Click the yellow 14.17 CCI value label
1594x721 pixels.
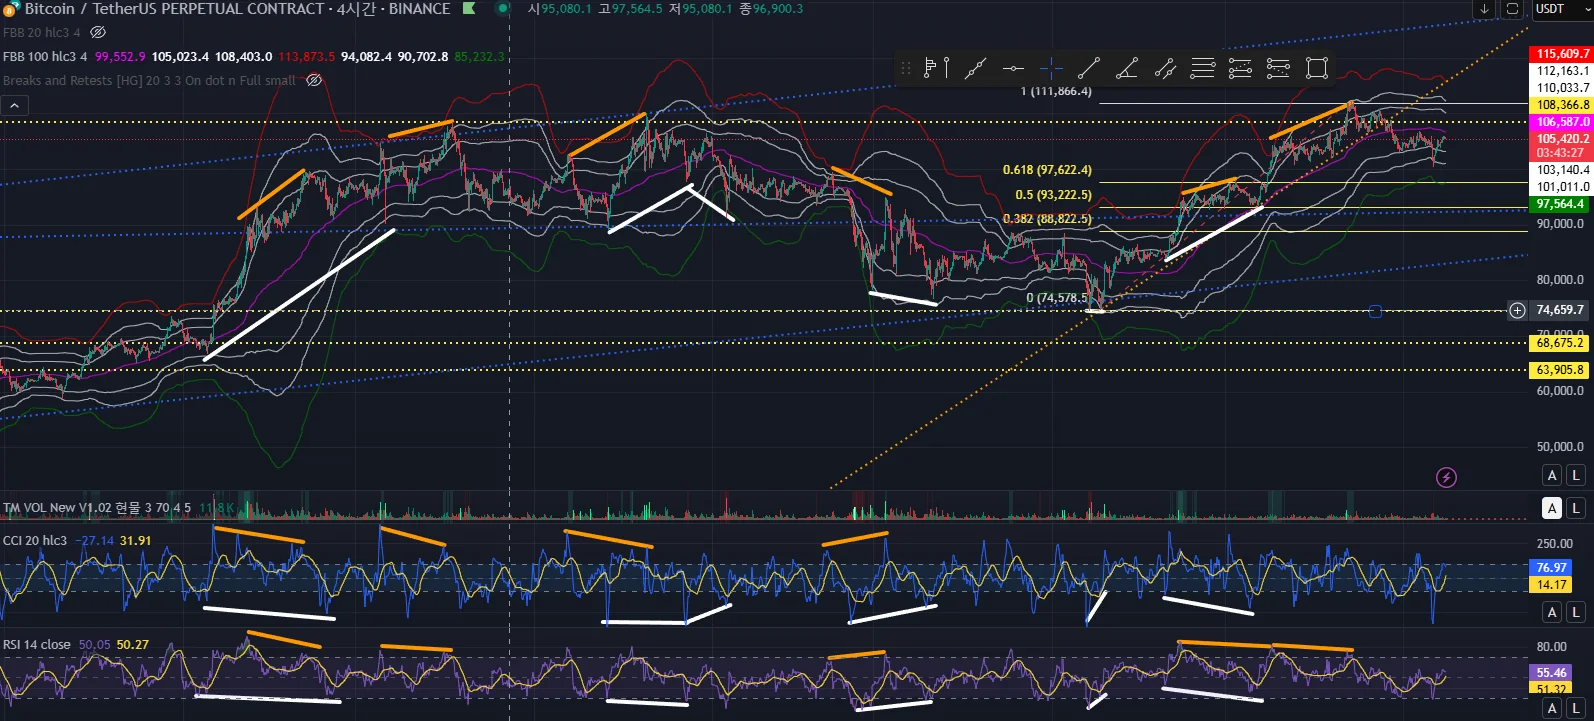[1551, 584]
